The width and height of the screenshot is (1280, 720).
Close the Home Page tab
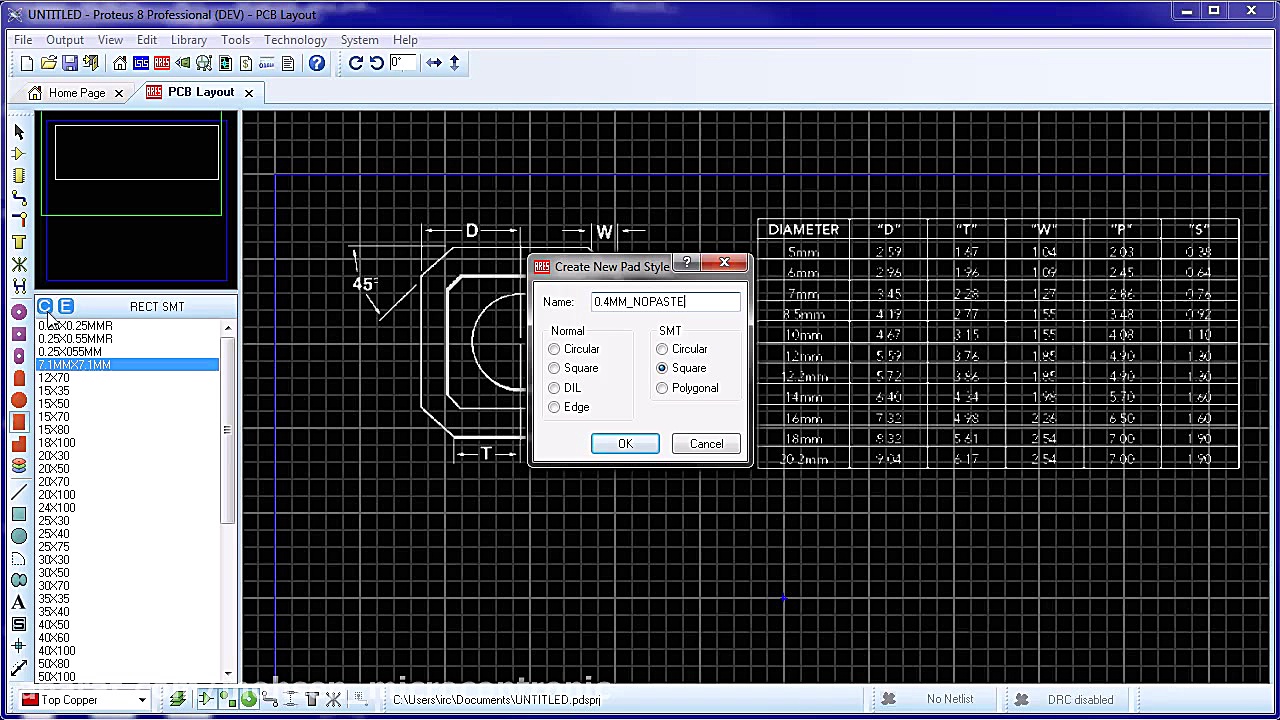point(118,93)
